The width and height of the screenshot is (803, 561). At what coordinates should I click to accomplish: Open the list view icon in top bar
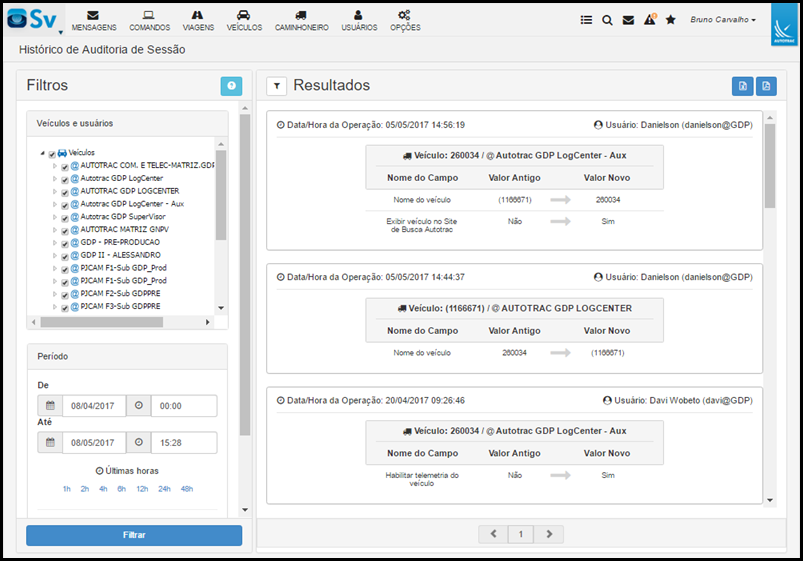click(586, 20)
